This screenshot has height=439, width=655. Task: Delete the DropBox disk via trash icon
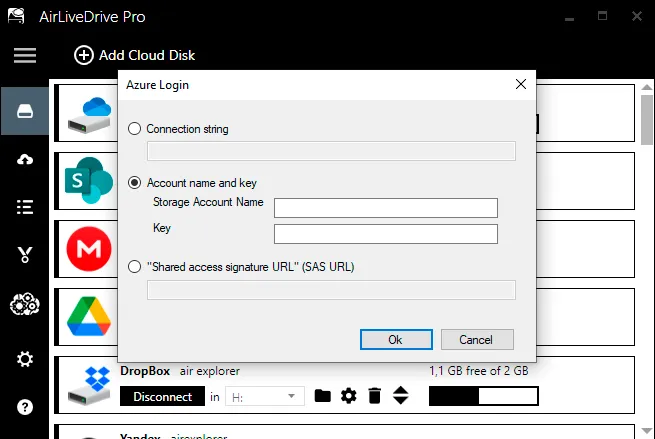(375, 396)
